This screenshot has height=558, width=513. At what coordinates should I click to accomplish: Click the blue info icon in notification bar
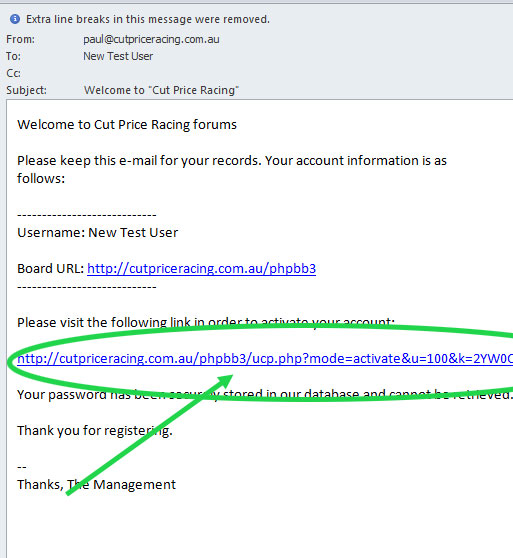[15, 19]
